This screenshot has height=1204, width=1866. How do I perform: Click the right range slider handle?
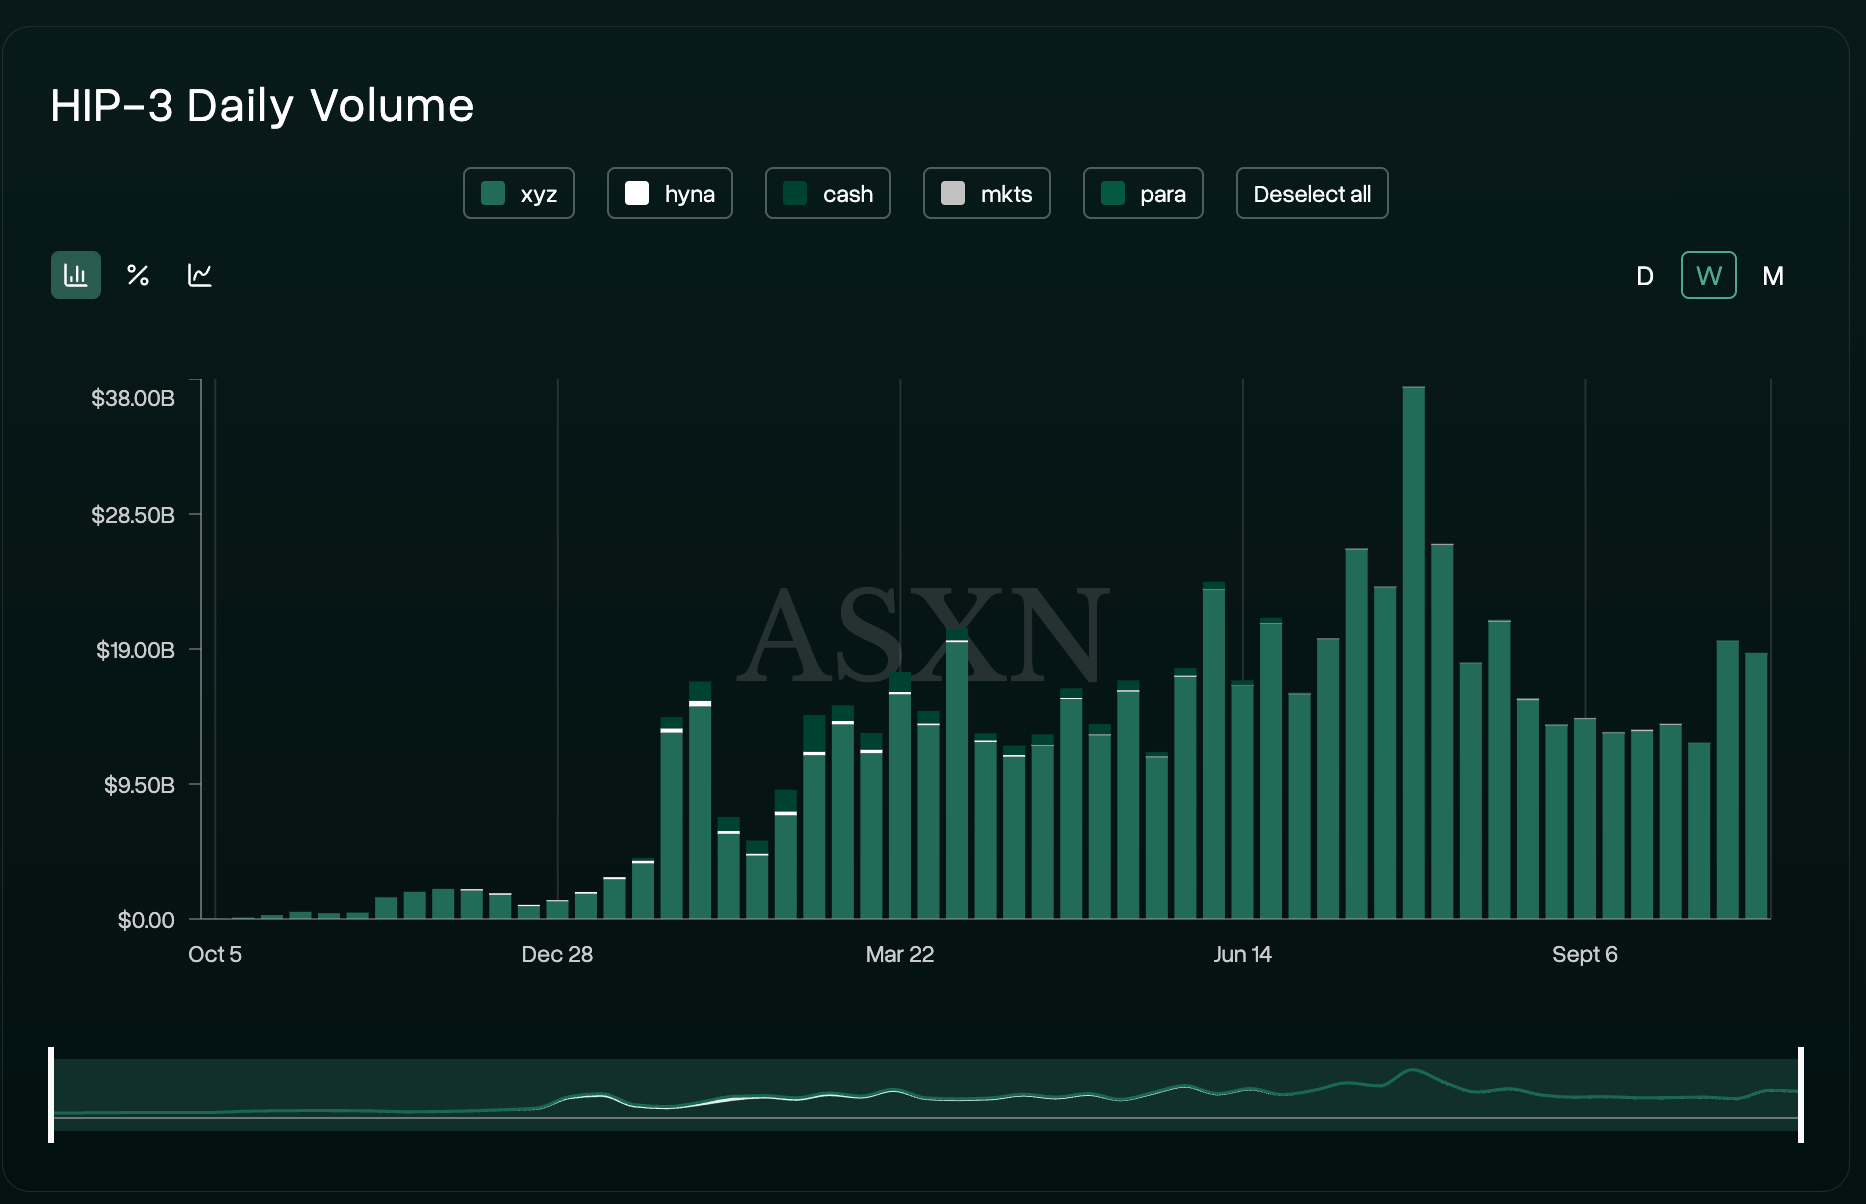pos(1801,1094)
